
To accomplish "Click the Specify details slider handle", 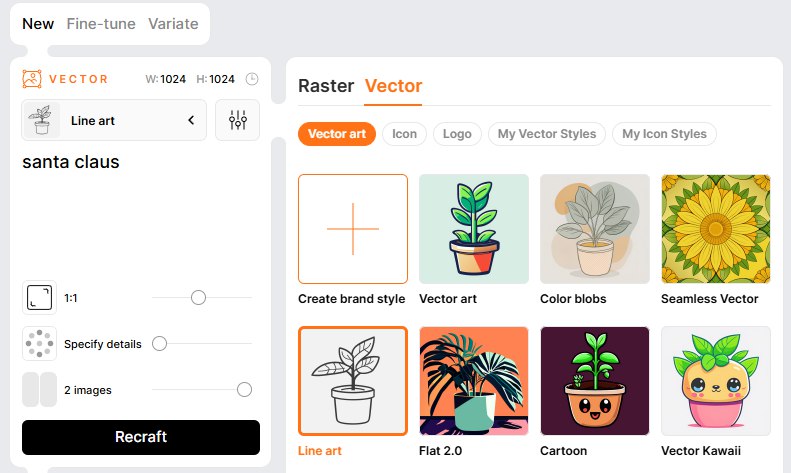I will click(x=159, y=343).
